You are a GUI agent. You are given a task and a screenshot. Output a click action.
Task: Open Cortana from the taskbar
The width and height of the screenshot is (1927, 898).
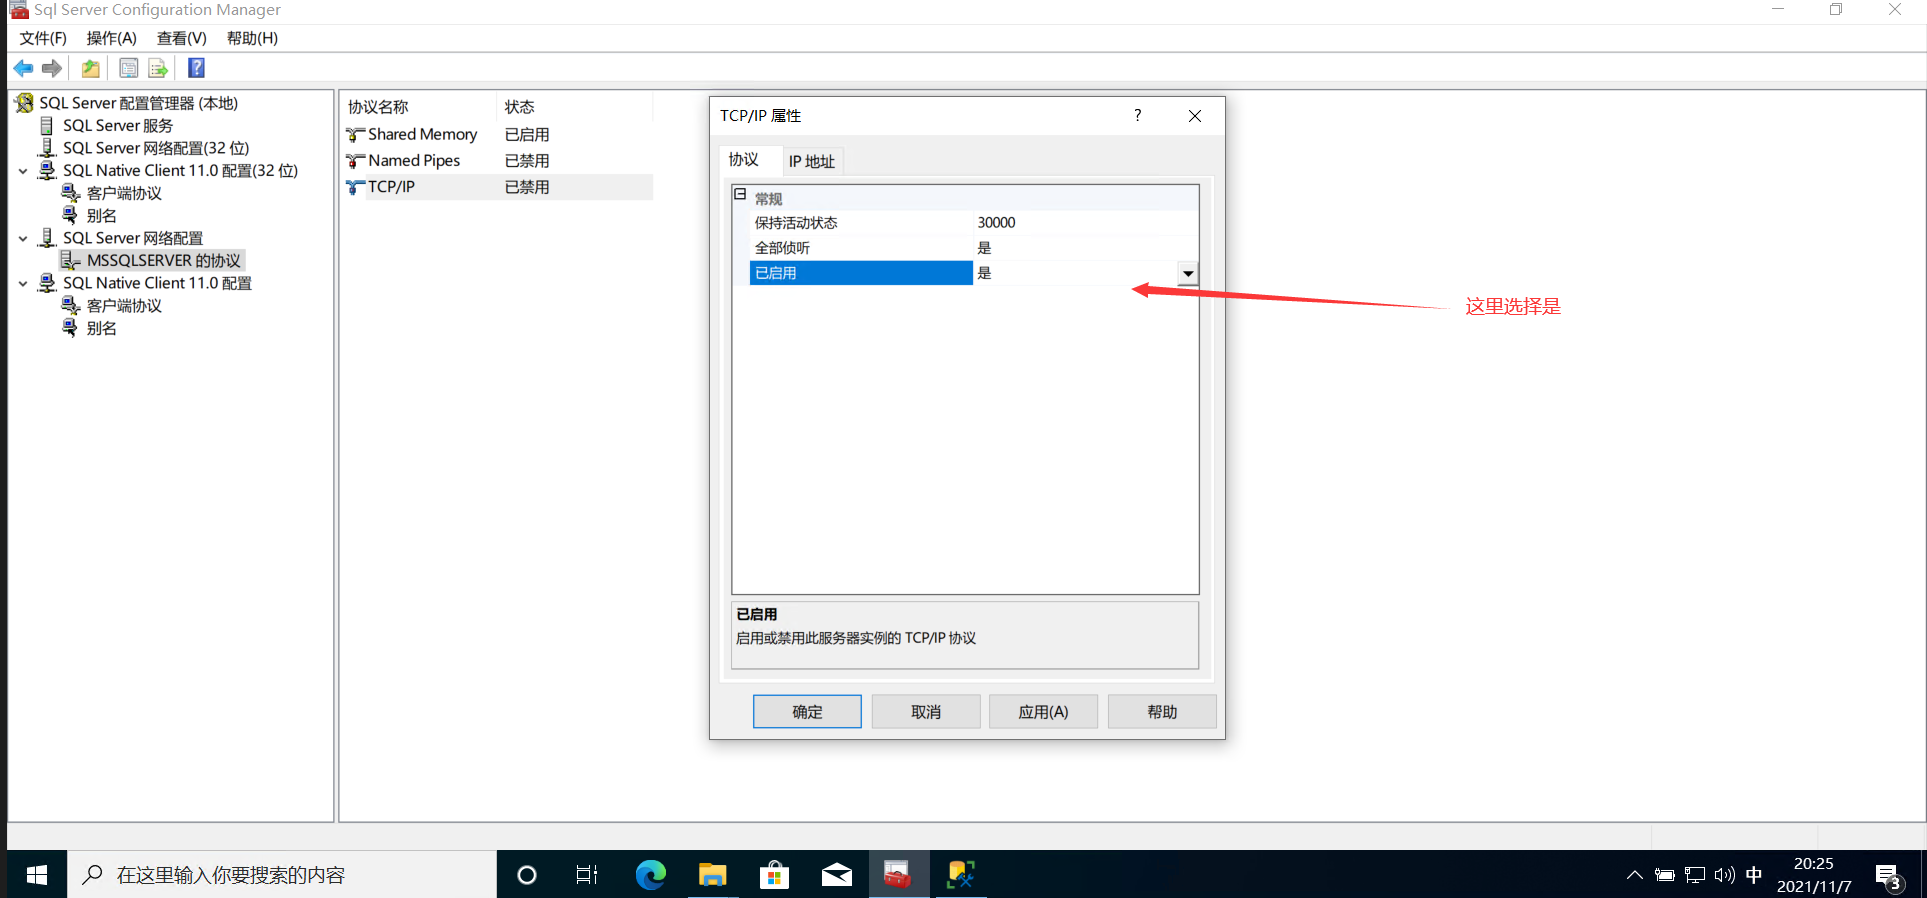(527, 875)
